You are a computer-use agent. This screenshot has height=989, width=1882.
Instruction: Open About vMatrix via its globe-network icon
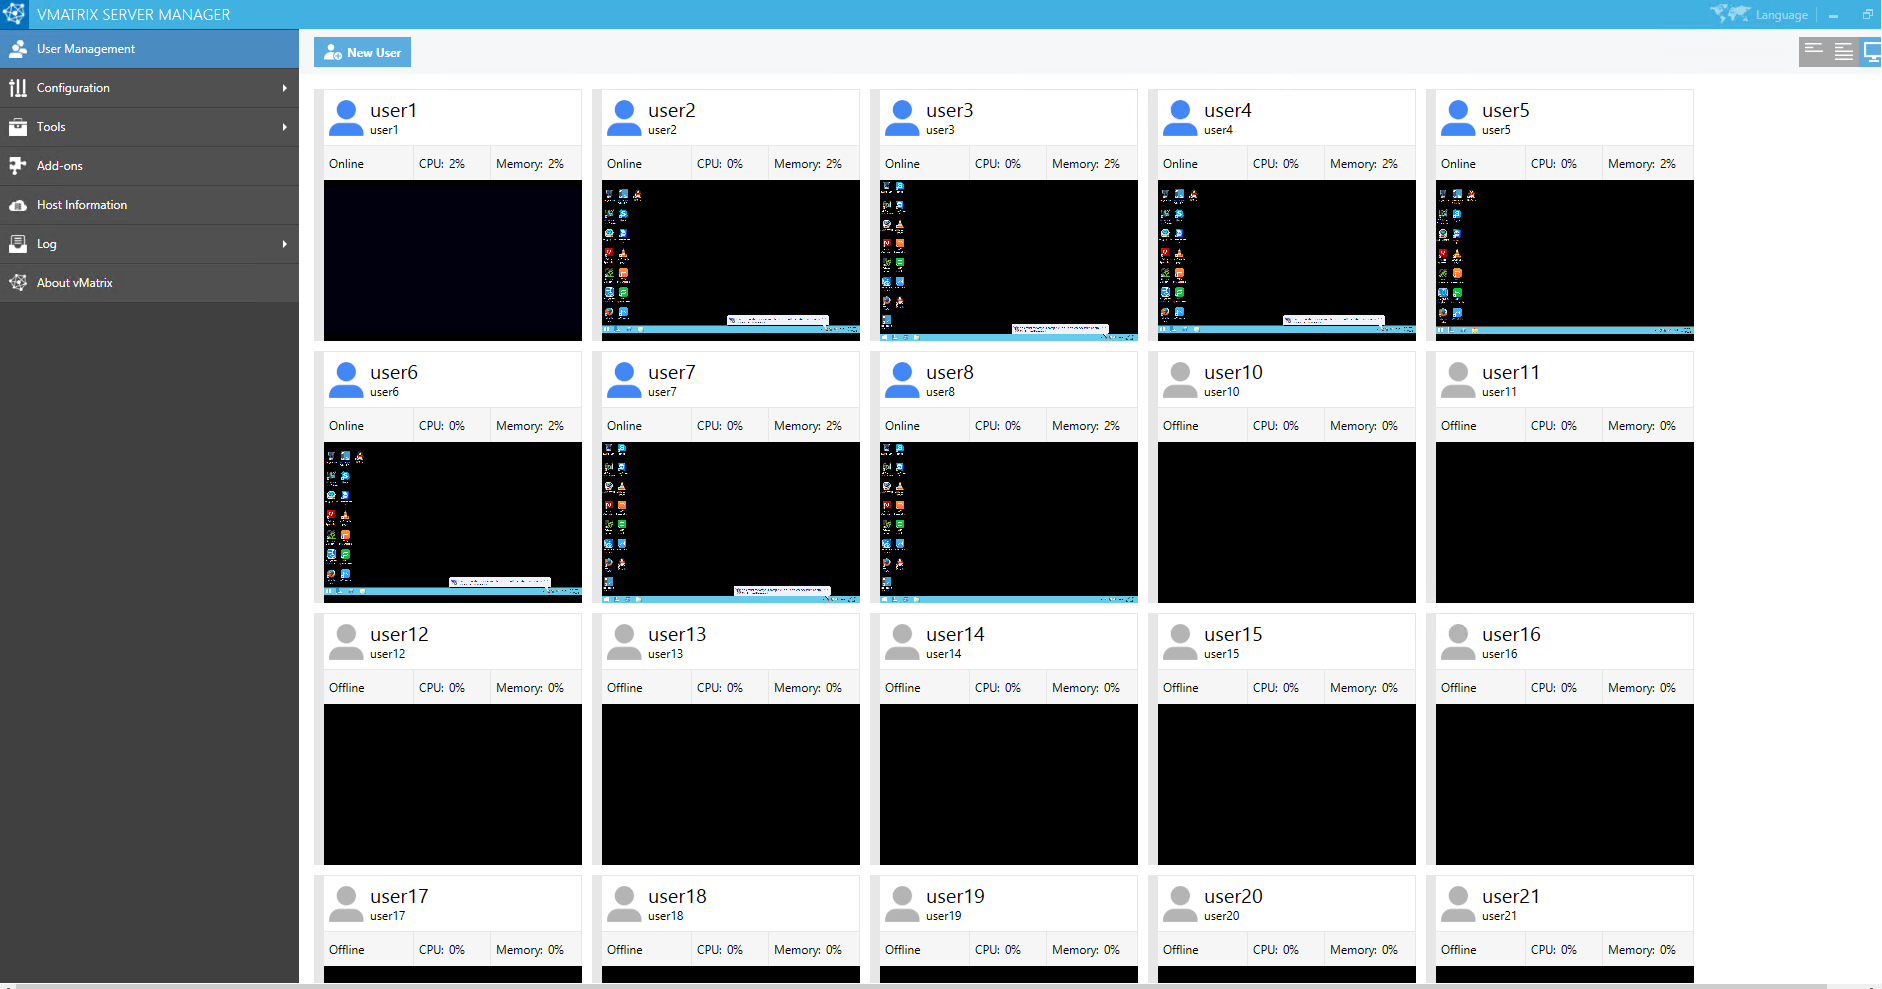pos(19,282)
